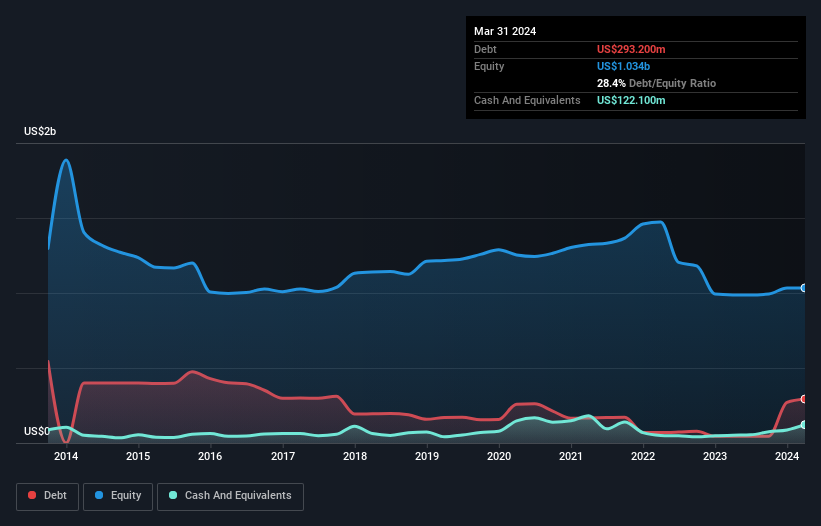Select the 2023 x-axis label

coord(715,456)
